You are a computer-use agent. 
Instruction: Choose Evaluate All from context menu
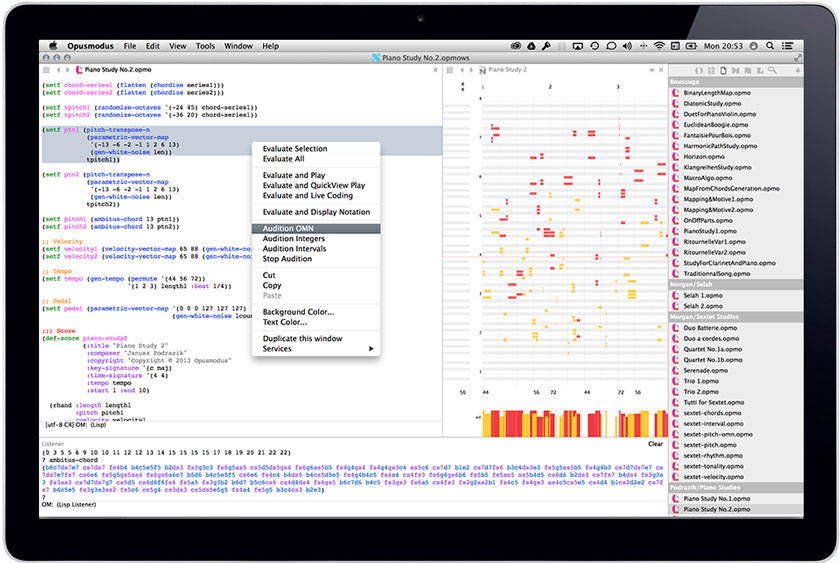[x=316, y=159]
